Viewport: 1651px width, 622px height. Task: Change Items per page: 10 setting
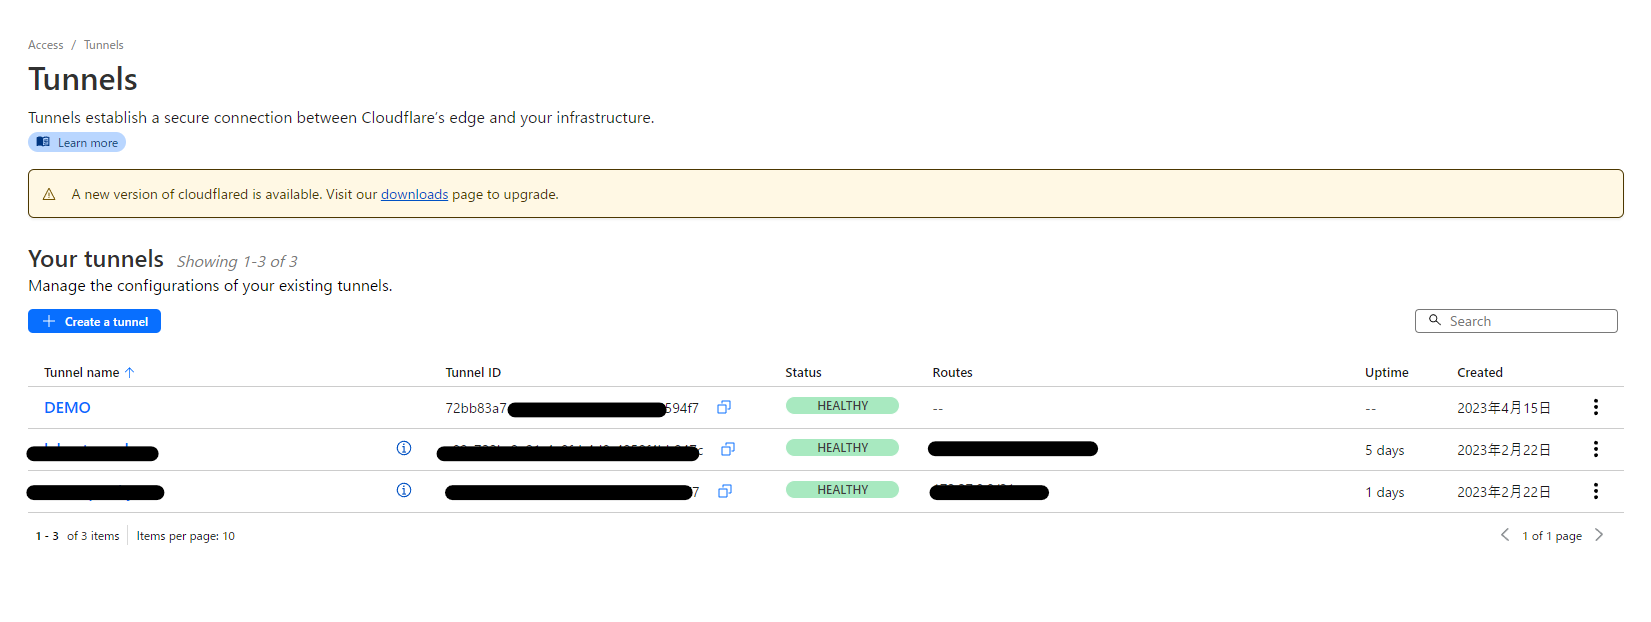pos(186,536)
